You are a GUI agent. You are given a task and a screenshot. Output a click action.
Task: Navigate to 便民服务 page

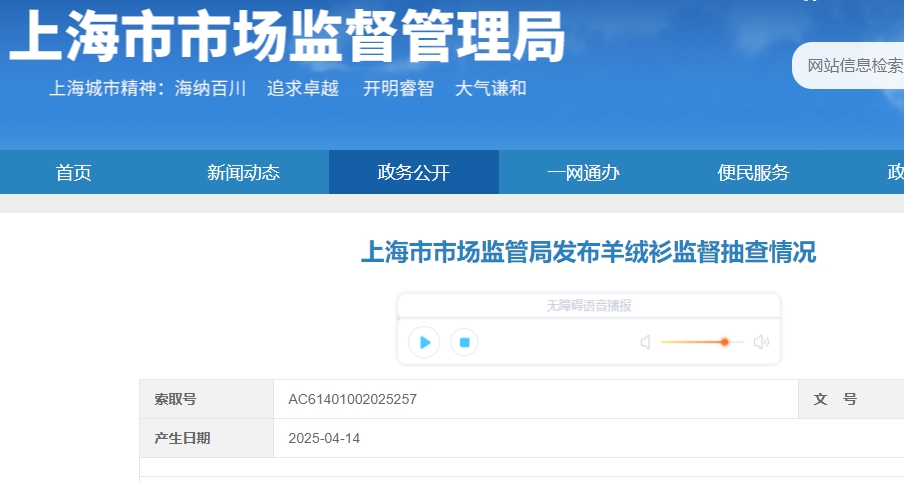[753, 173]
